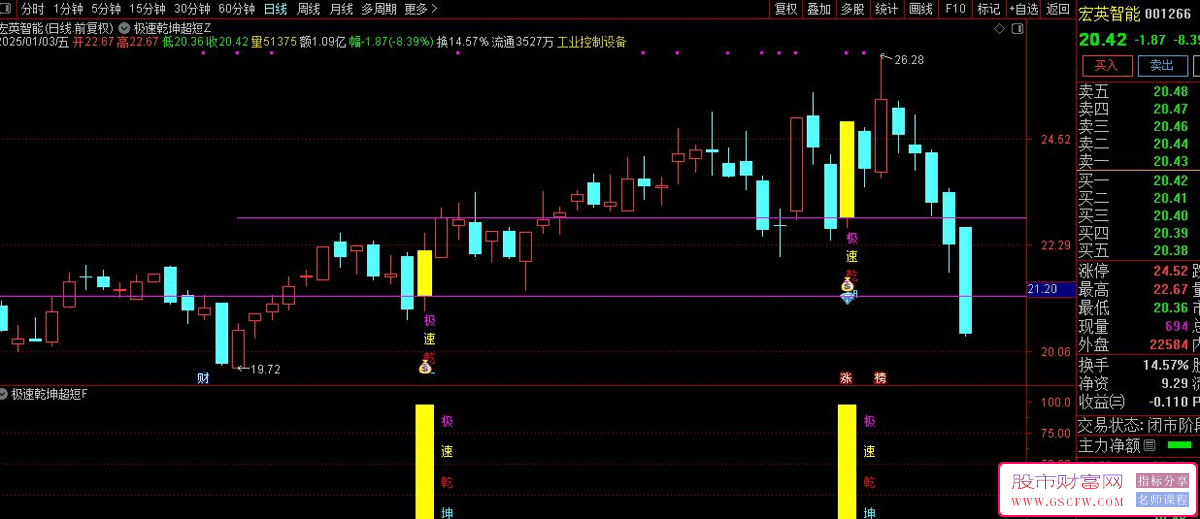Click the 26.28 high price marker
Screen dimensions: 1200x519
point(909,60)
